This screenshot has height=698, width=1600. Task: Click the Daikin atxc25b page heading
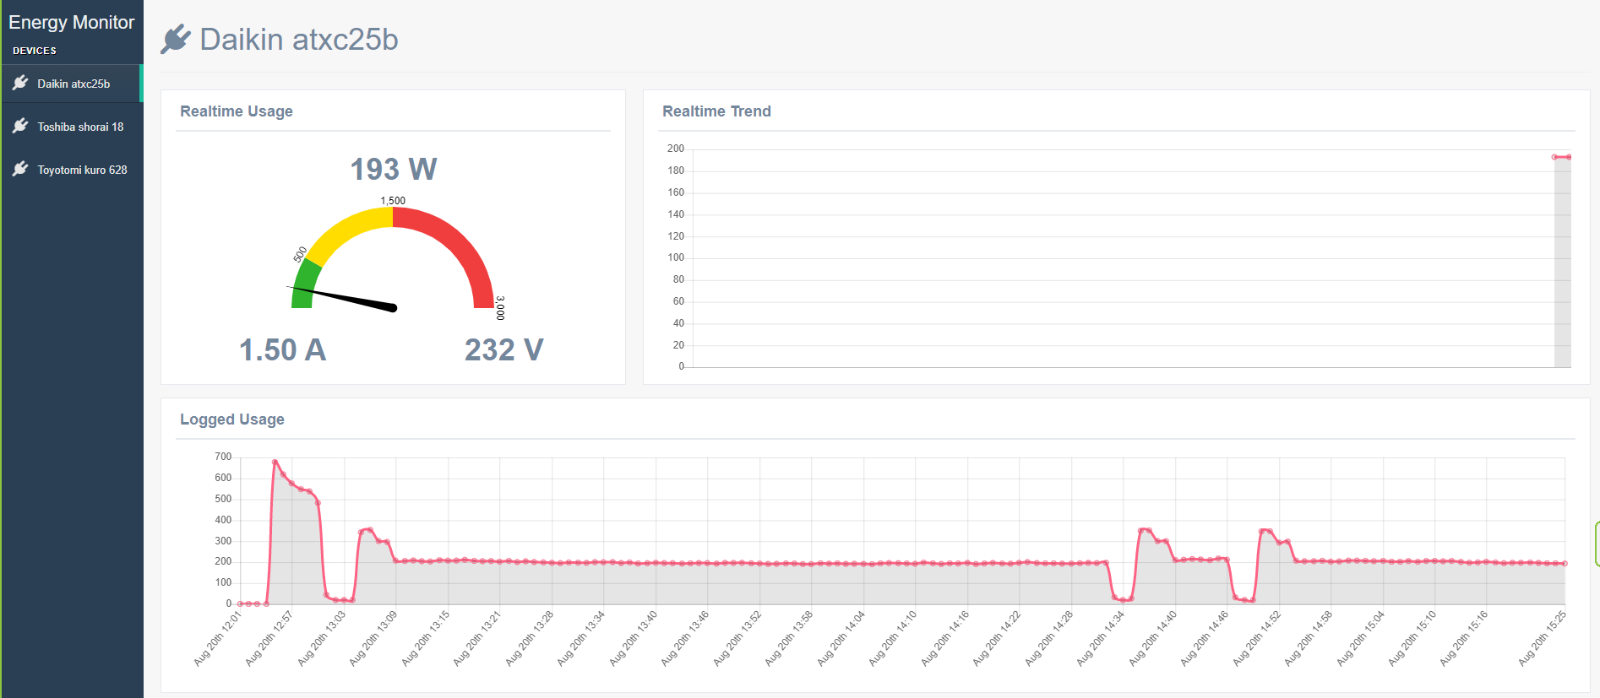[x=299, y=39]
